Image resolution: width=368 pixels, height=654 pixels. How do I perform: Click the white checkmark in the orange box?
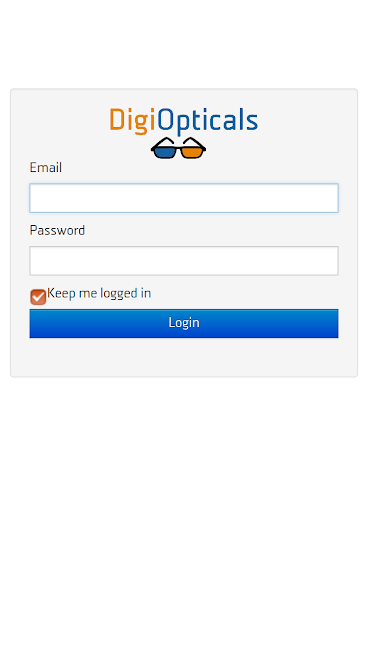(x=38, y=297)
